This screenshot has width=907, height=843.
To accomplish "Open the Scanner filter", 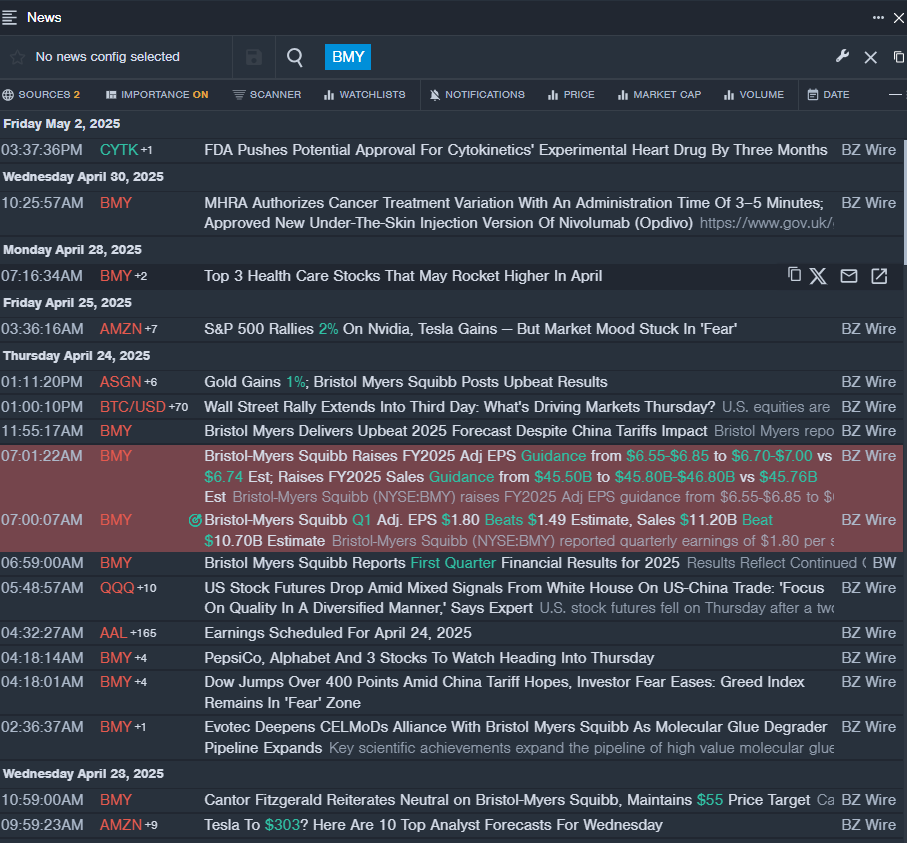I will 267,94.
